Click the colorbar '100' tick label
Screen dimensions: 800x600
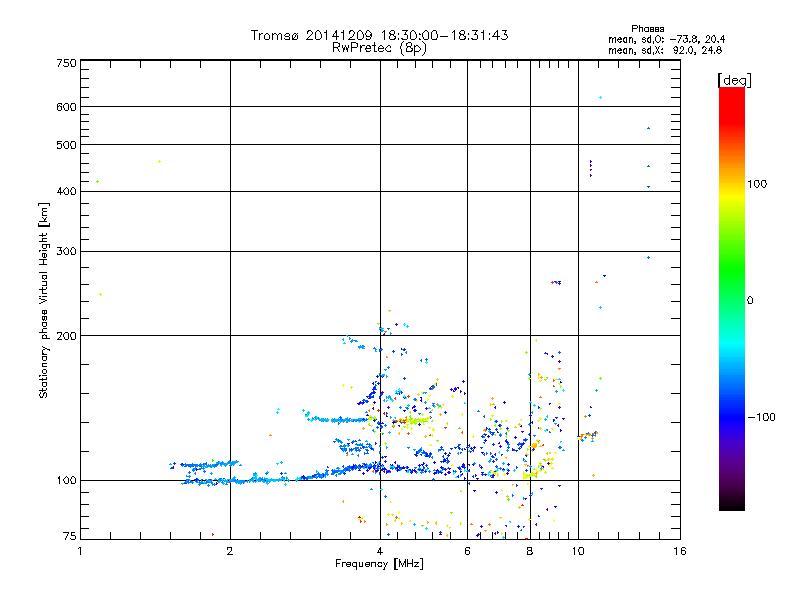(x=757, y=184)
